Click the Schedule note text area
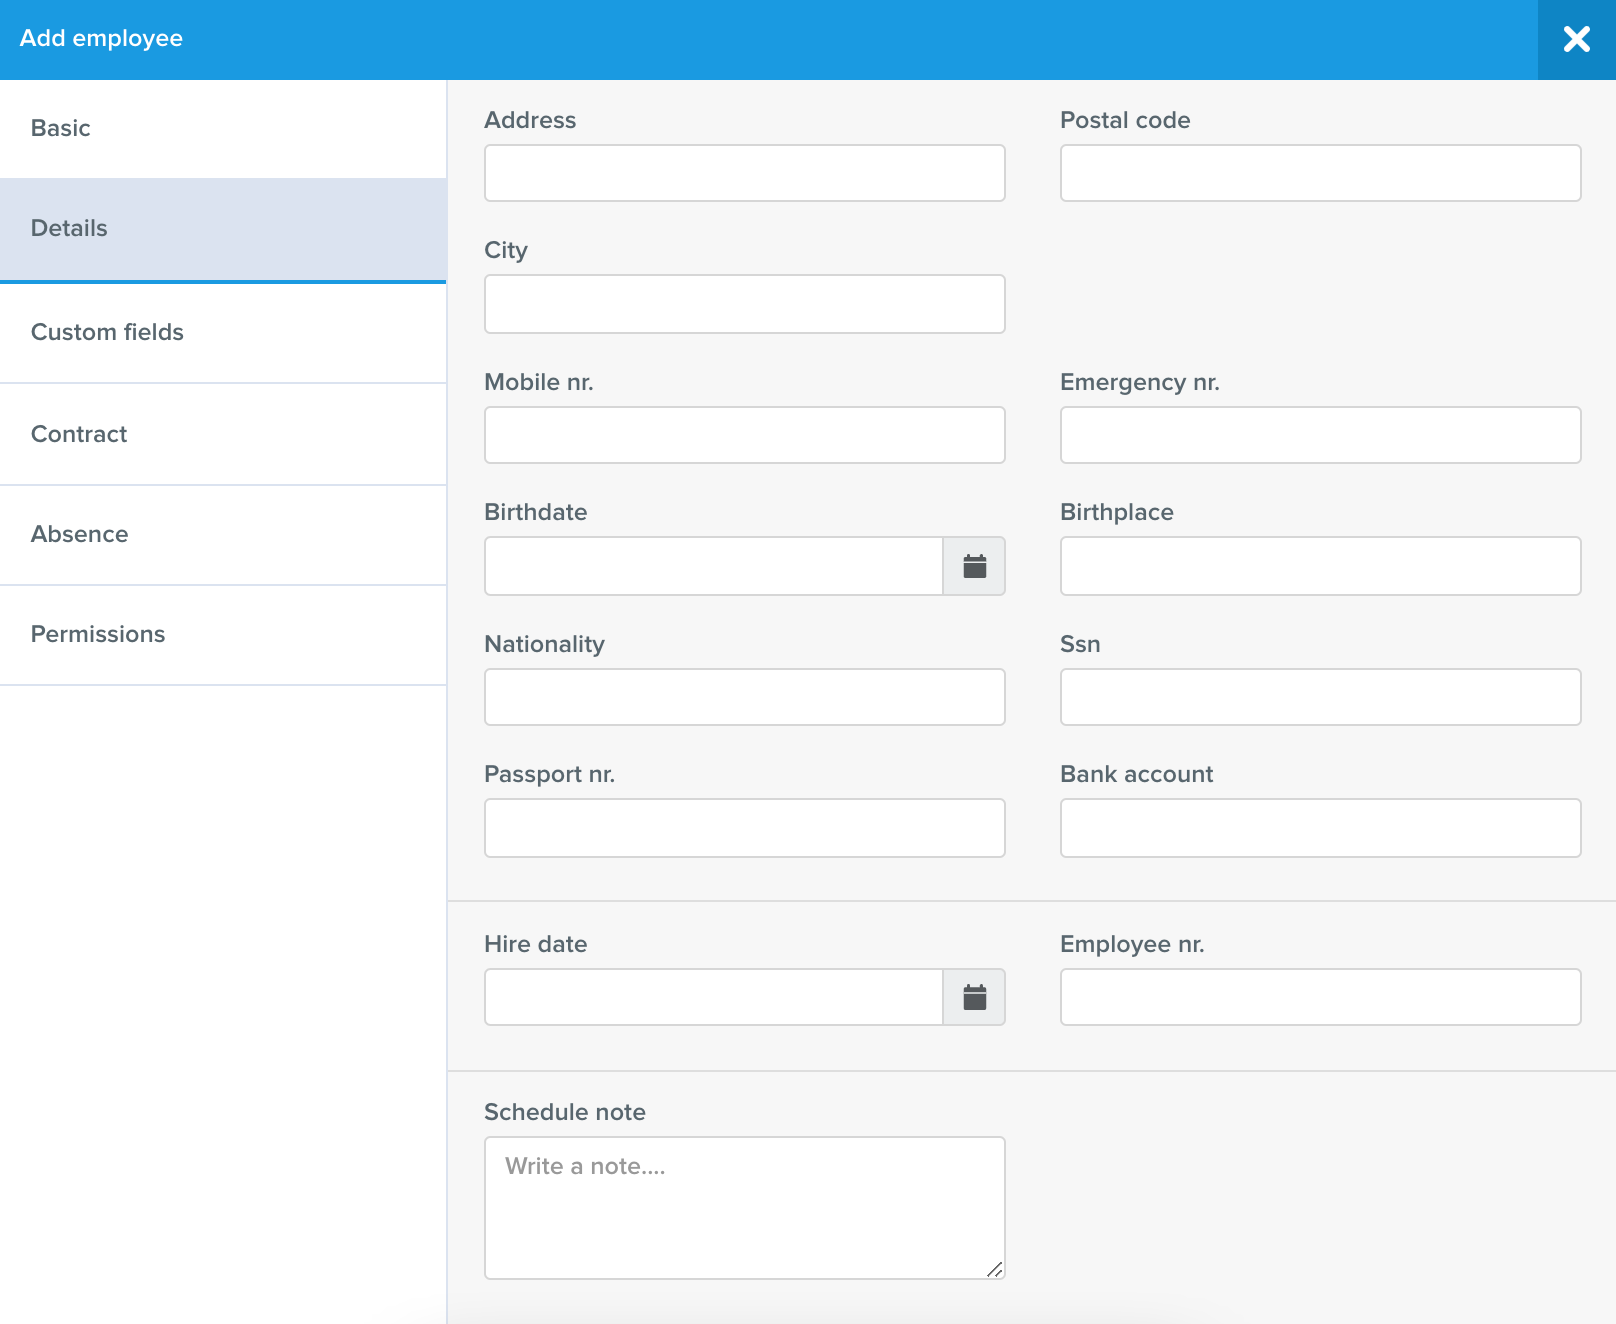 (744, 1208)
